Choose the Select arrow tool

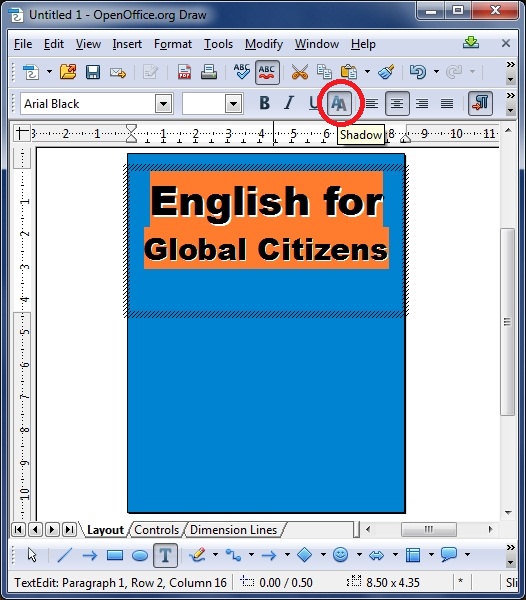point(32,555)
